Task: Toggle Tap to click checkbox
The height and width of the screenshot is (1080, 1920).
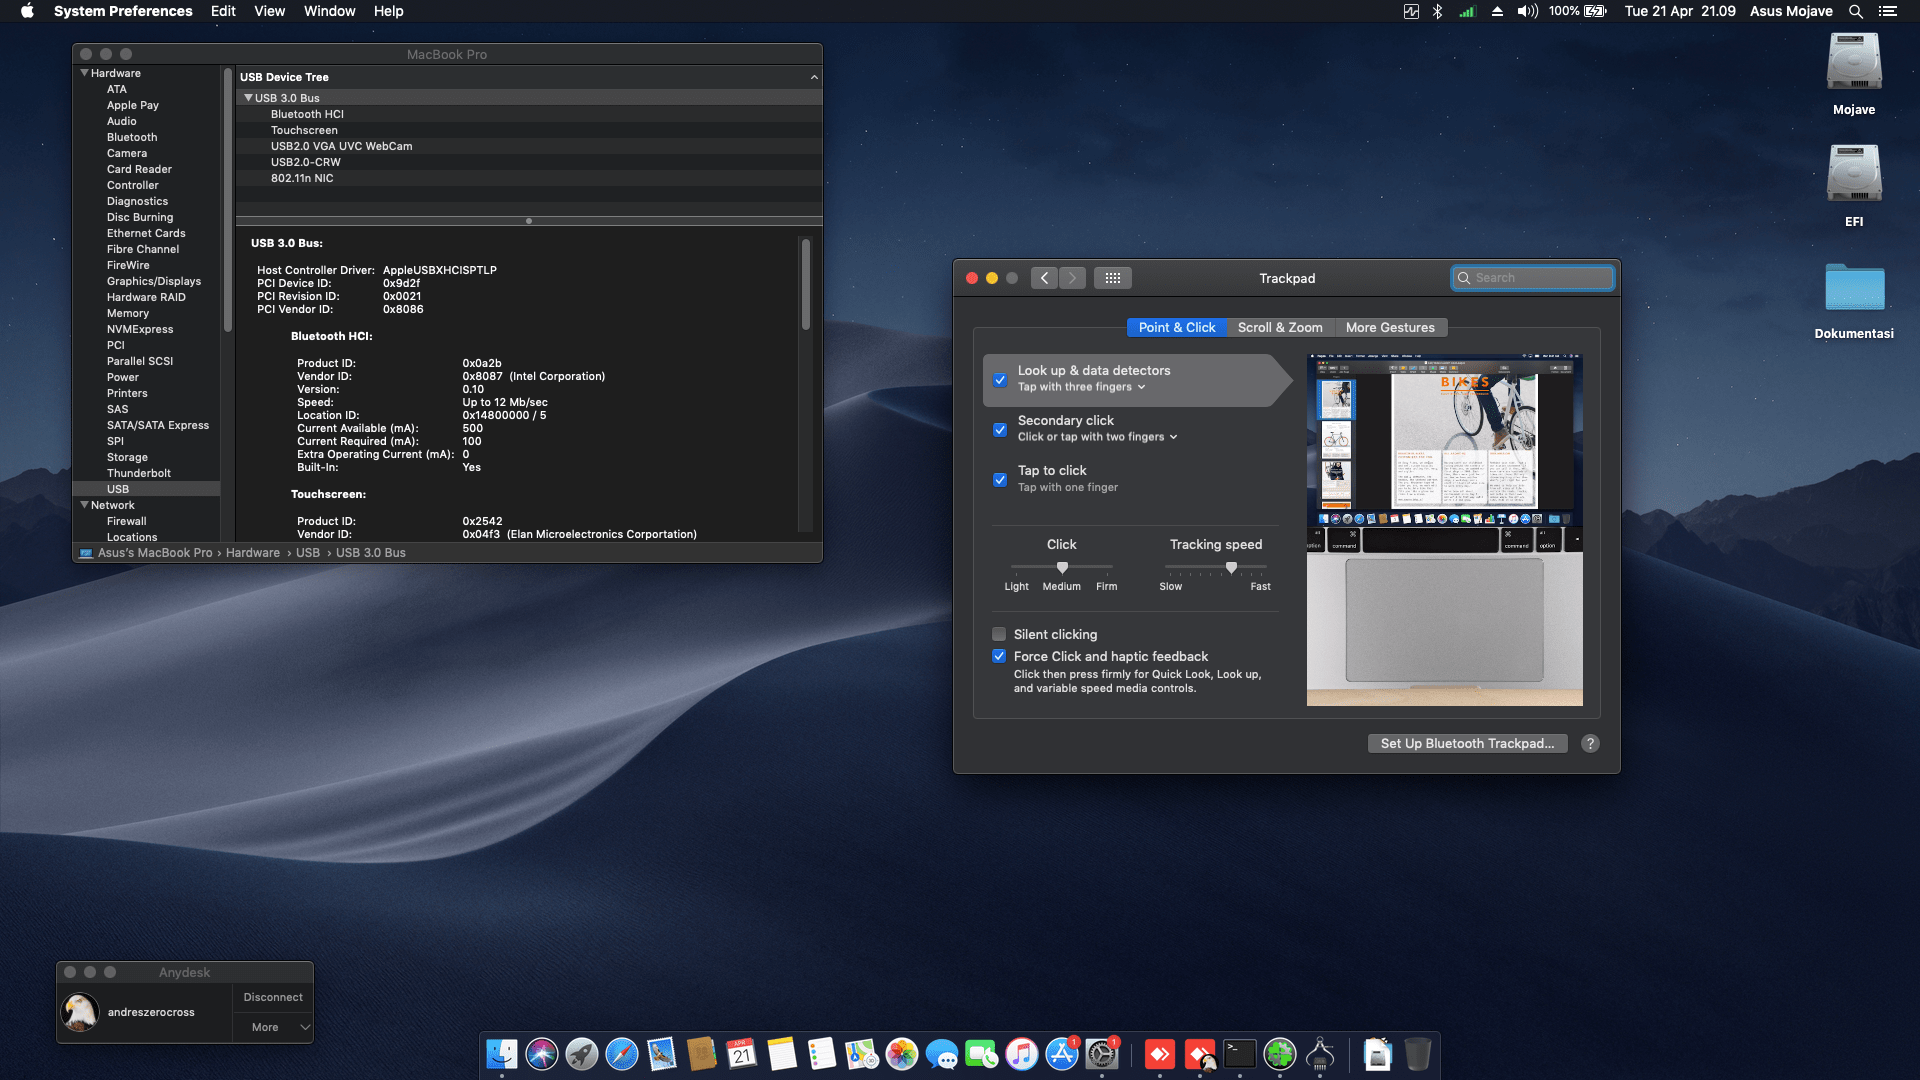Action: point(999,480)
